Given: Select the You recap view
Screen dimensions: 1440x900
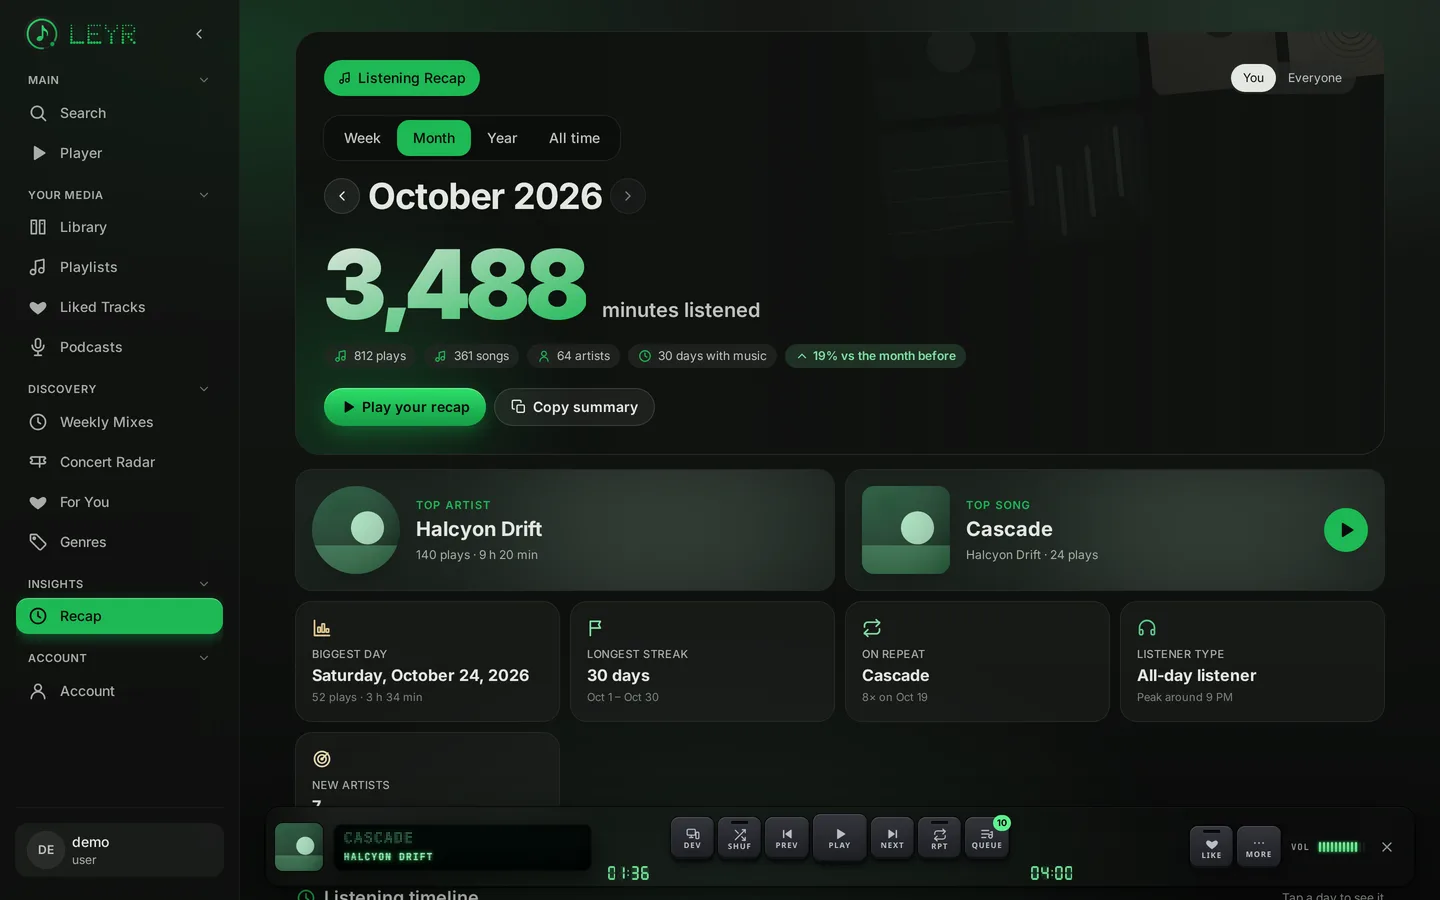Looking at the screenshot, I should pos(1253,78).
